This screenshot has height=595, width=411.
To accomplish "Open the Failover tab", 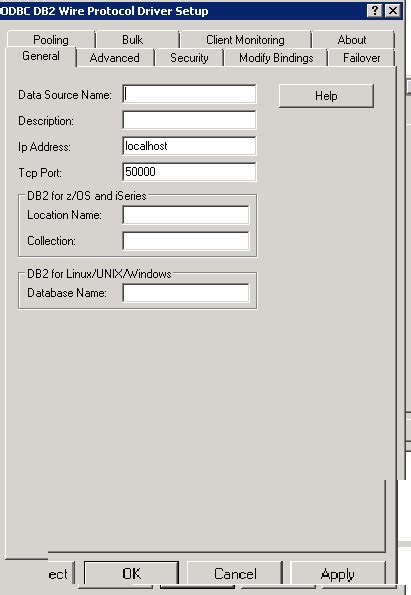I will [361, 58].
